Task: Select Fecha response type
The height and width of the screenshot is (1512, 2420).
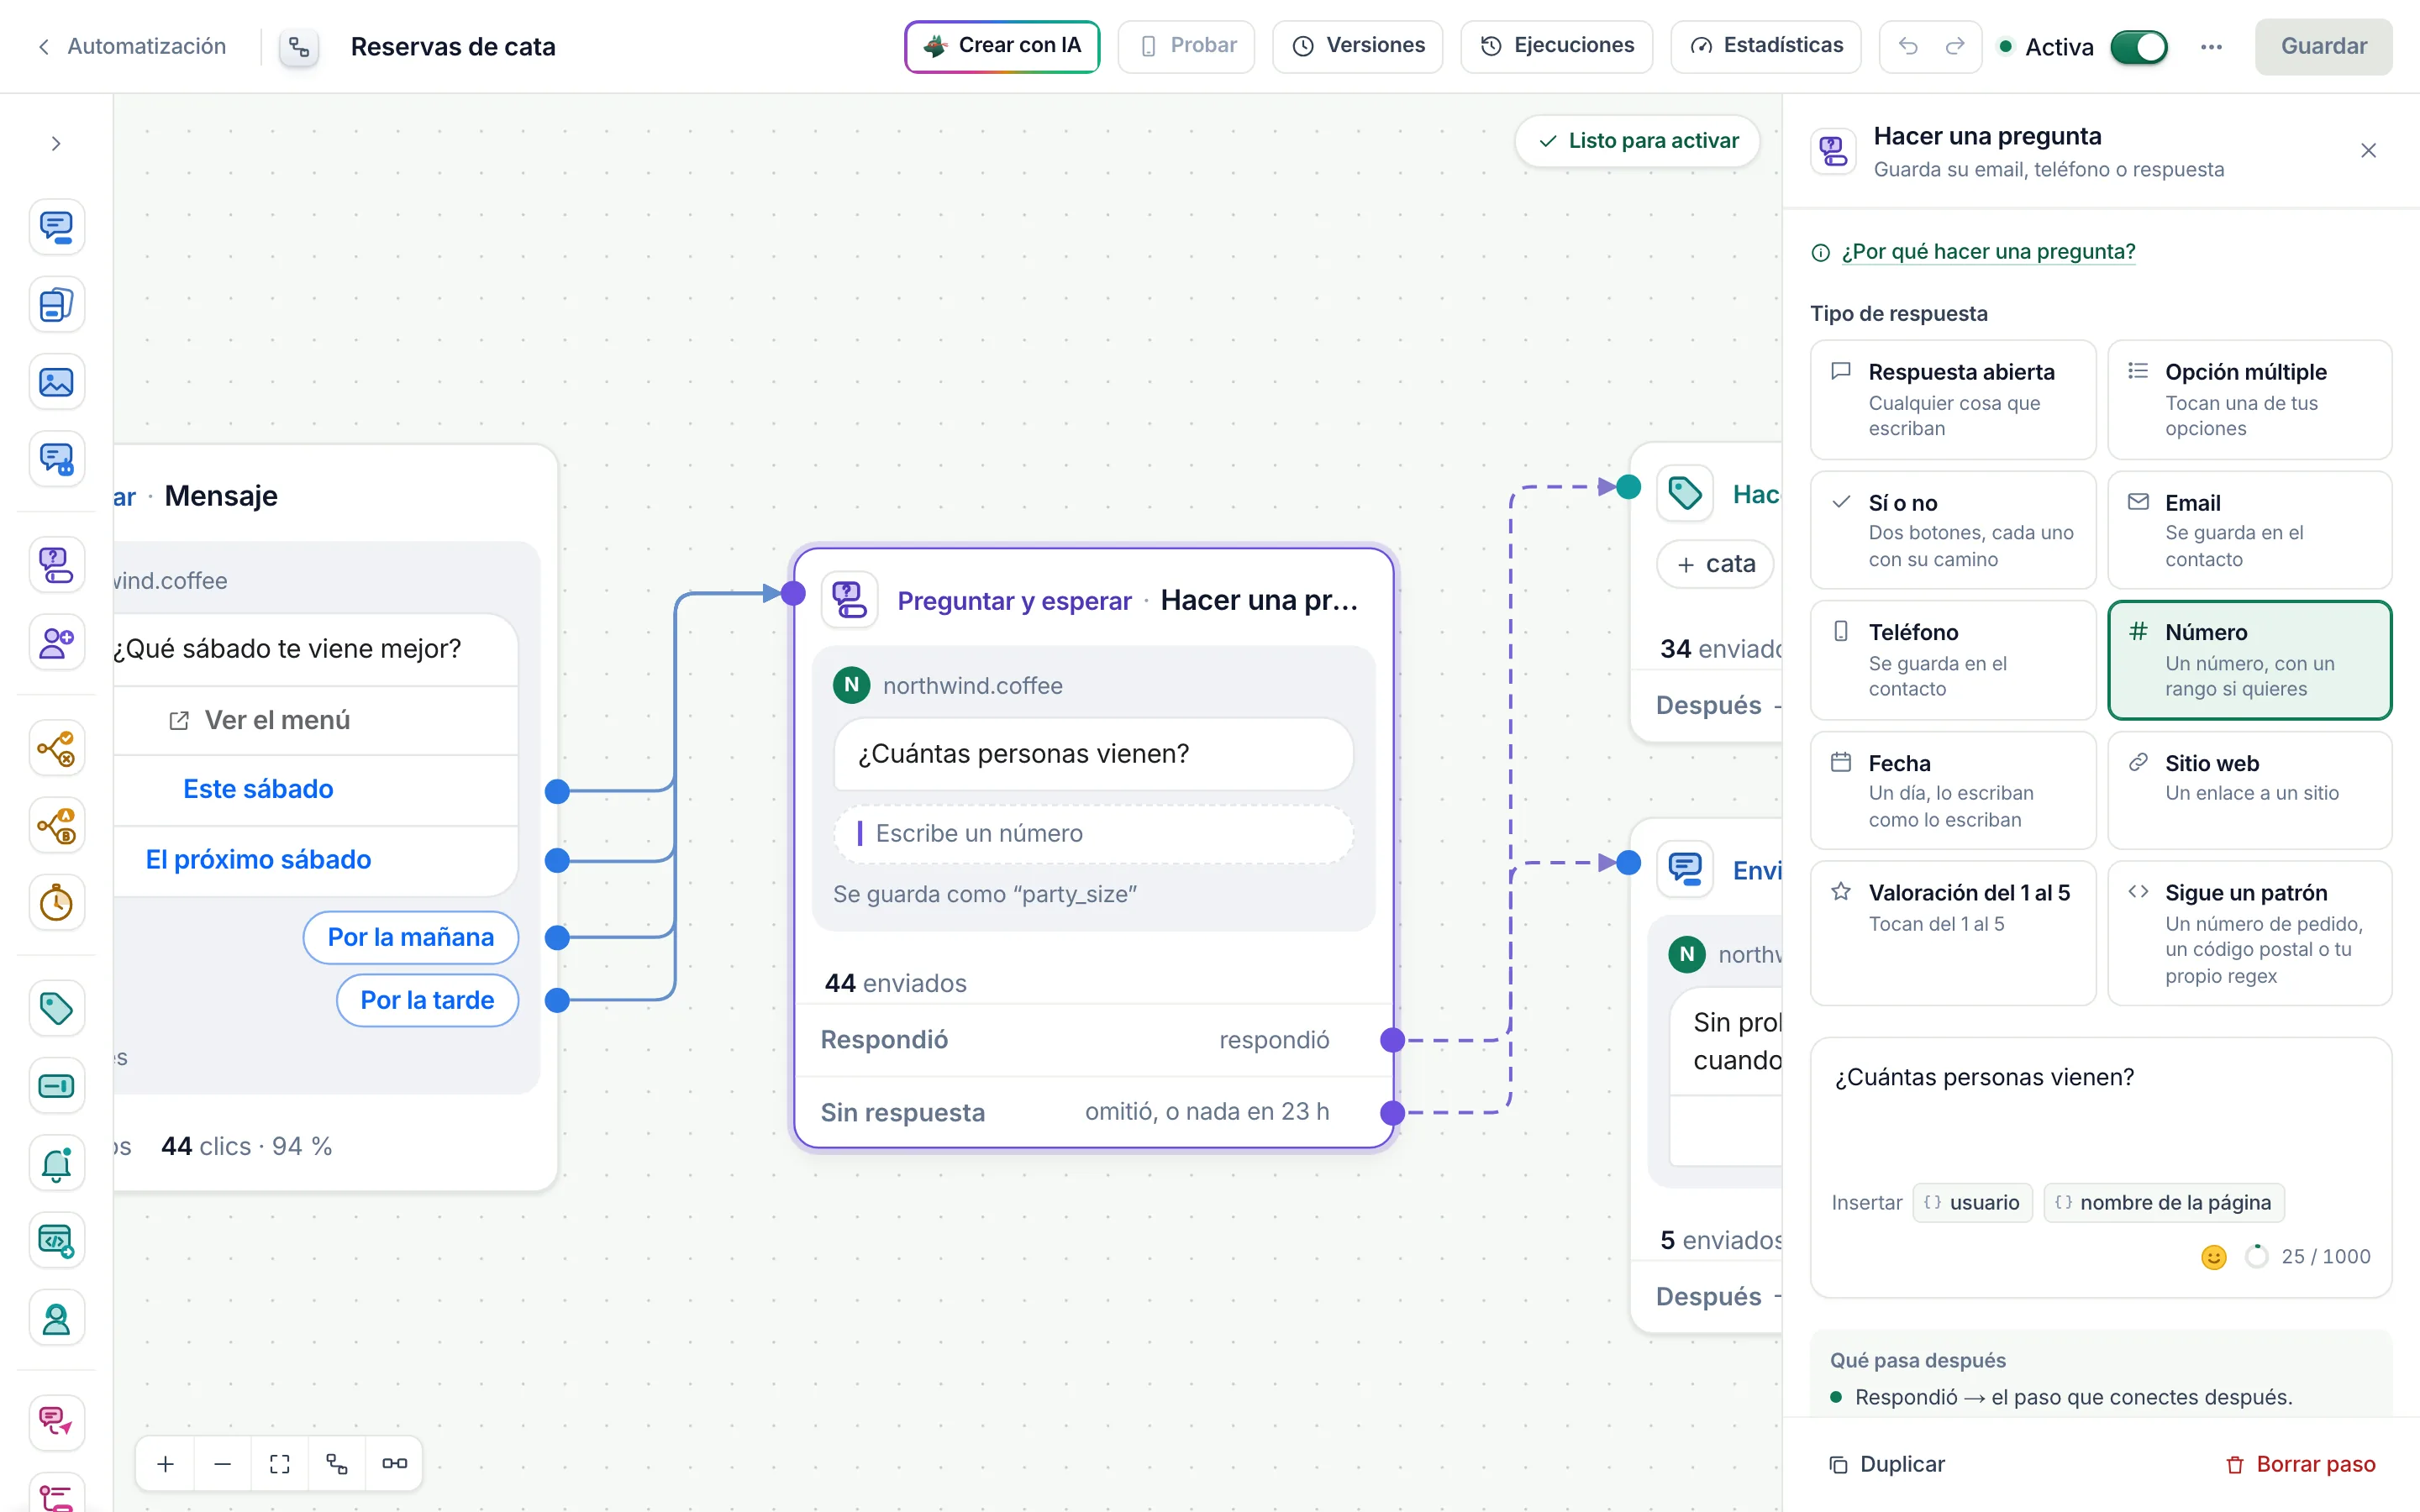Action: pos(1953,790)
